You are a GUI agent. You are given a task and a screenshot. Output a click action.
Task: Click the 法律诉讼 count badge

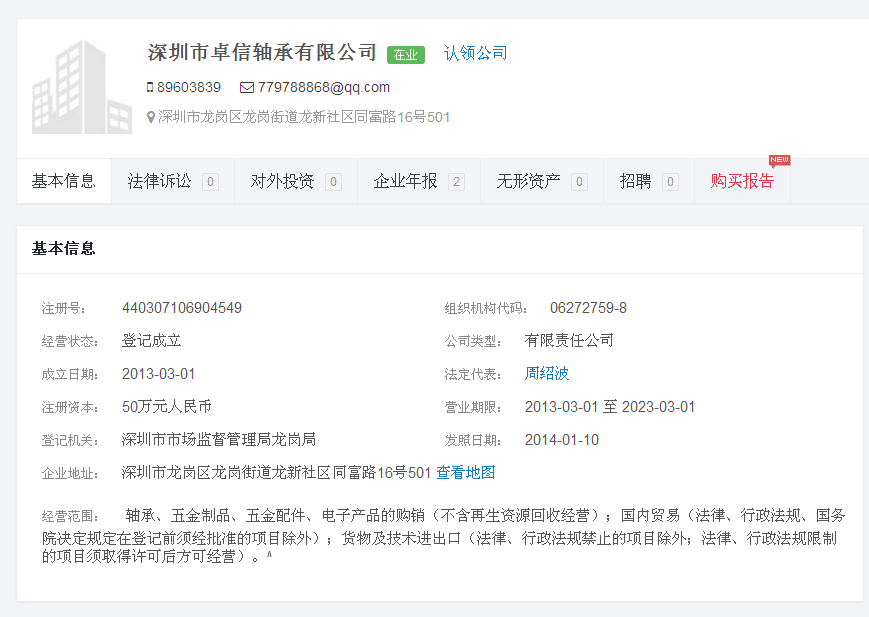pos(210,182)
